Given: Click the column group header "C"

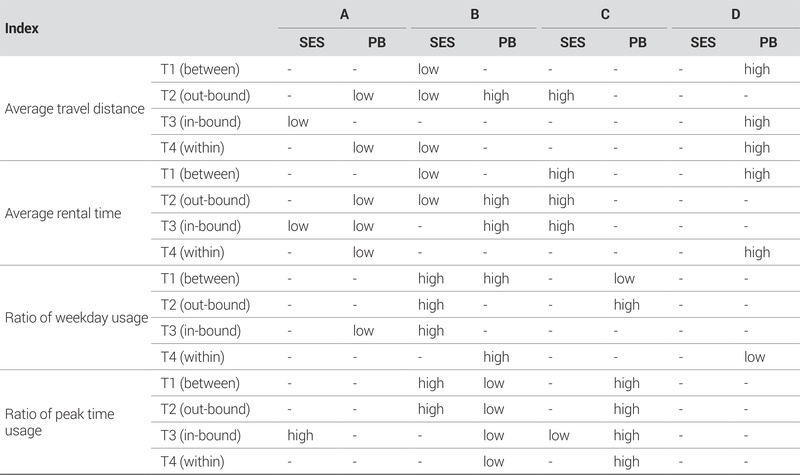Looking at the screenshot, I should 604,15.
